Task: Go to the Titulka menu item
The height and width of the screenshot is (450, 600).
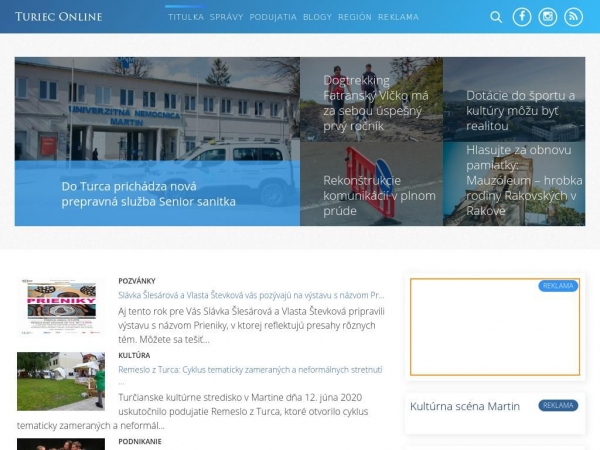Action: [186, 17]
